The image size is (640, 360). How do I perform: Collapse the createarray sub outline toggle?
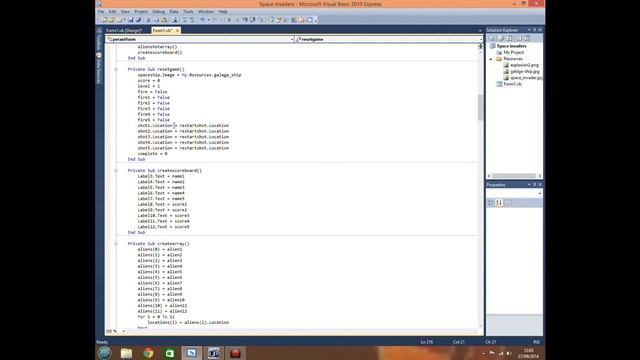tap(116, 244)
